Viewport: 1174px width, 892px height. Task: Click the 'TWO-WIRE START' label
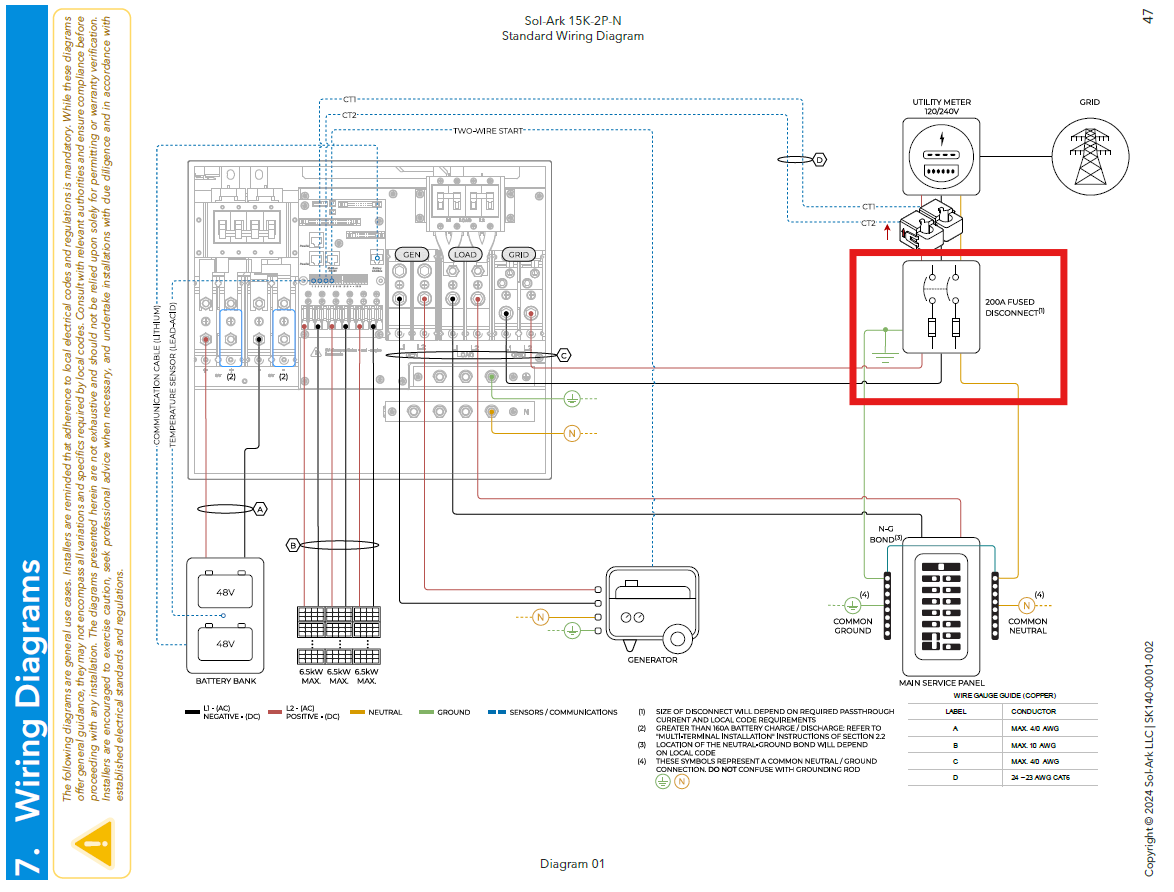click(x=488, y=131)
